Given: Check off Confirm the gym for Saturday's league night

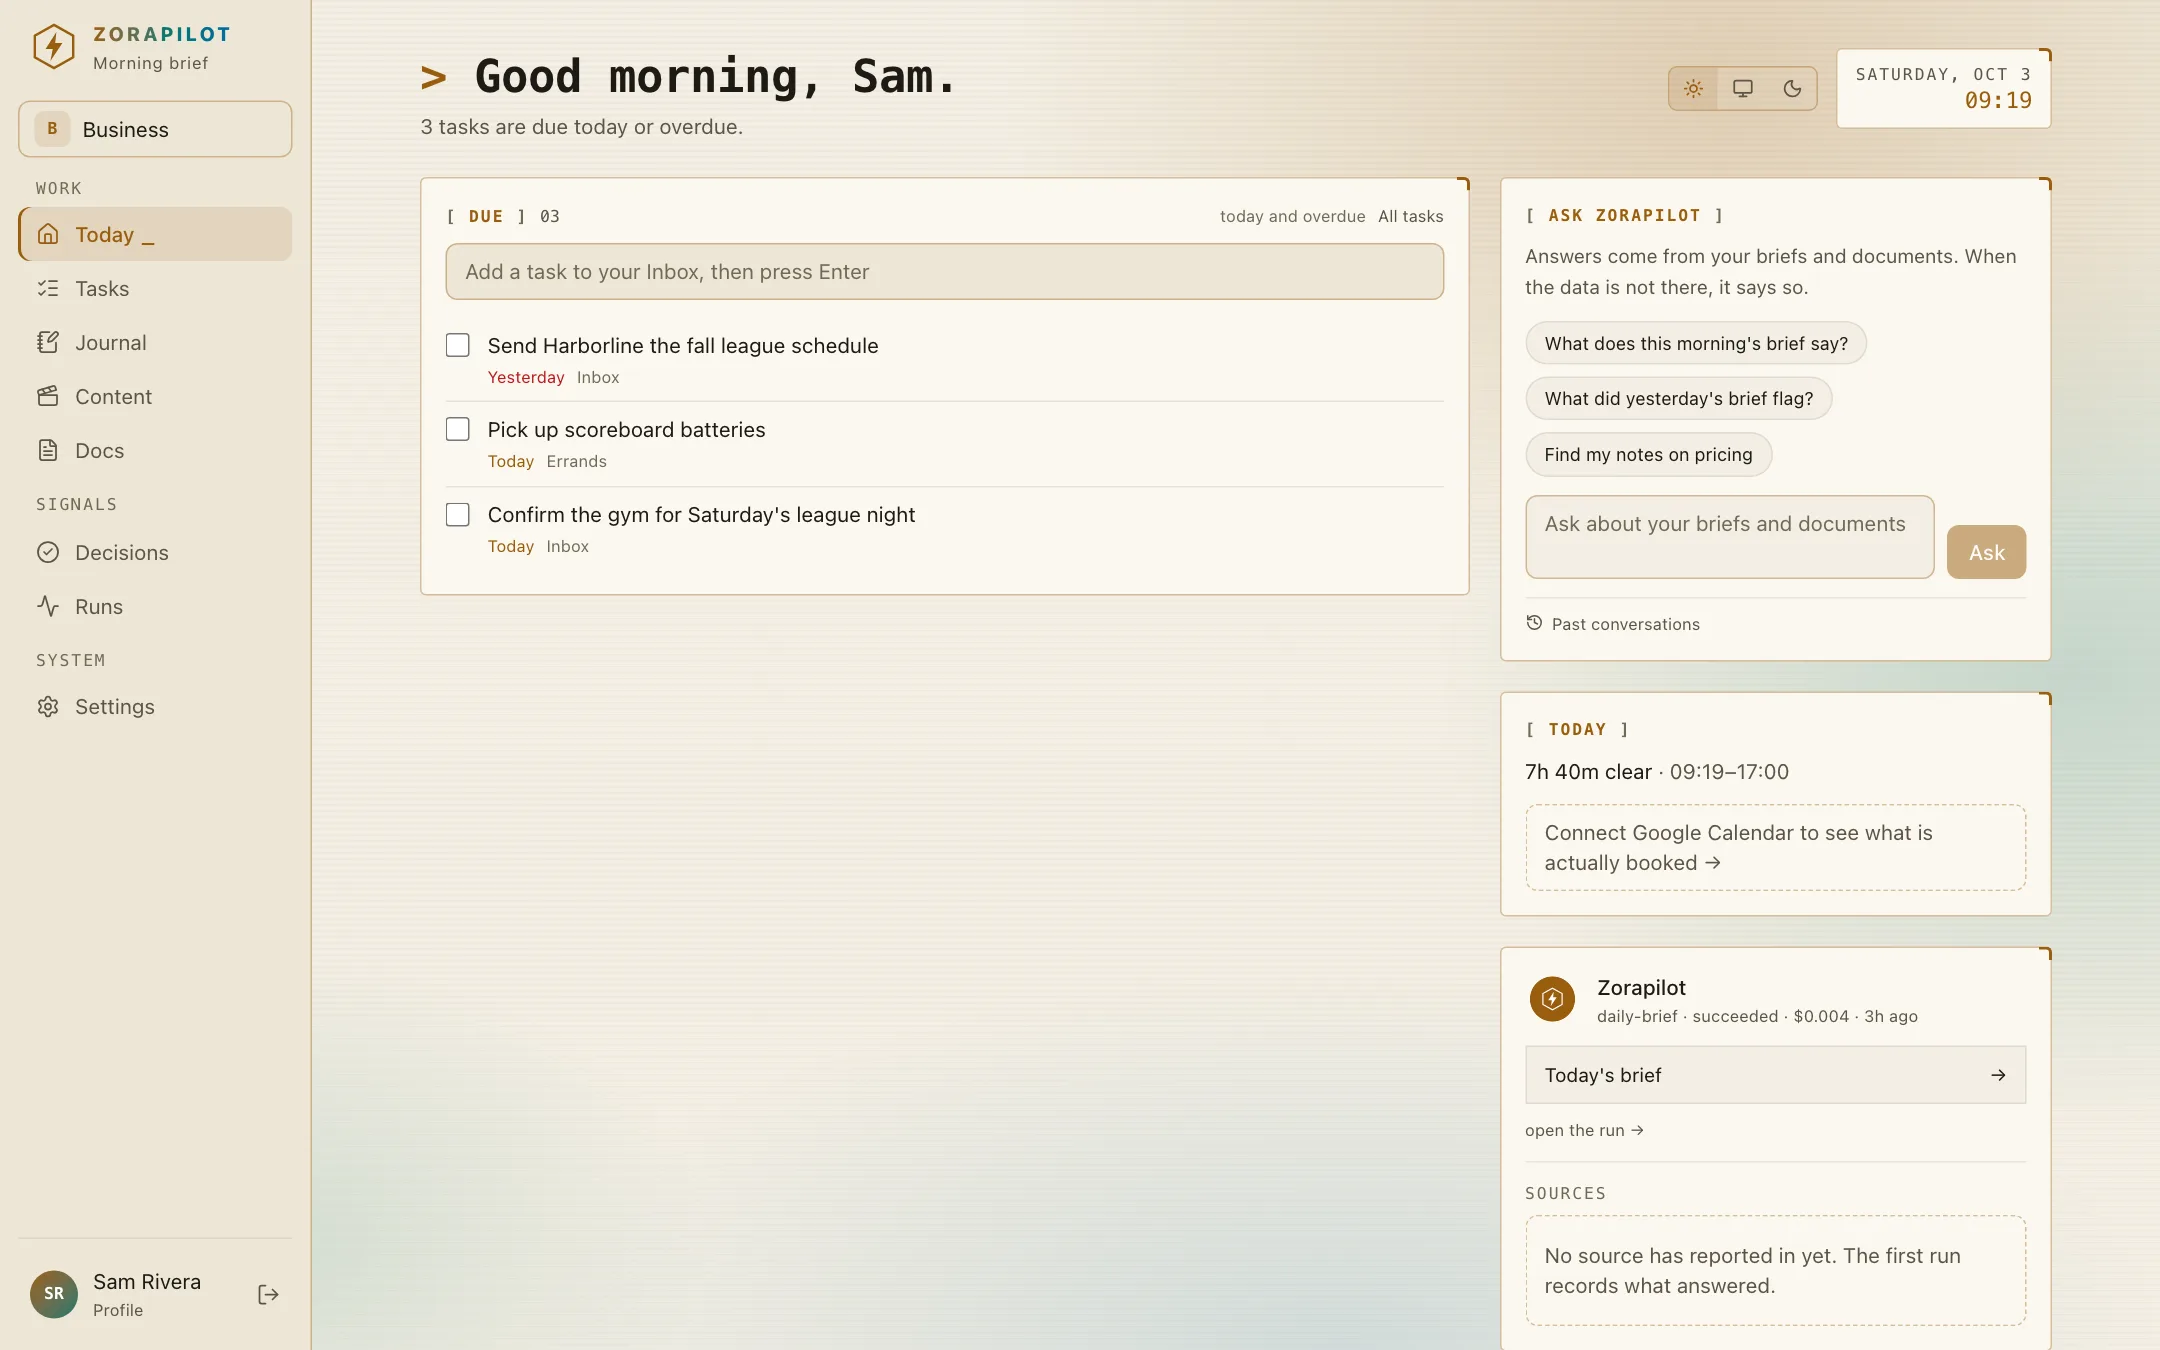Looking at the screenshot, I should 458,514.
